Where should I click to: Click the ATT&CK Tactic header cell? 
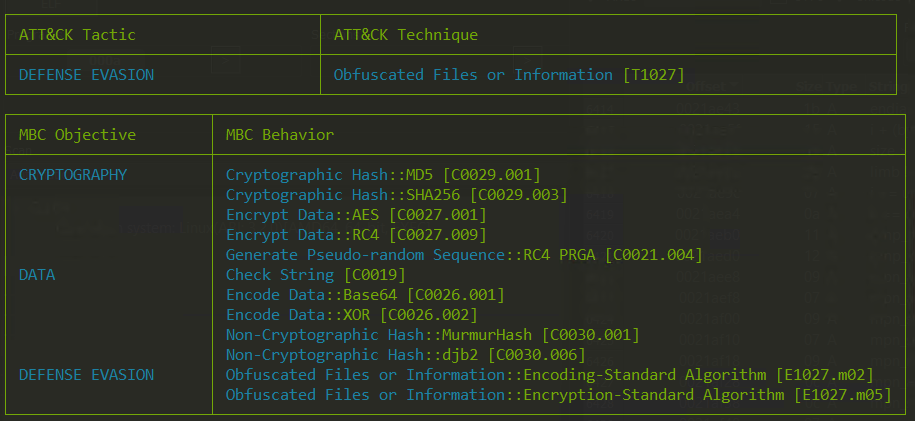pos(163,34)
